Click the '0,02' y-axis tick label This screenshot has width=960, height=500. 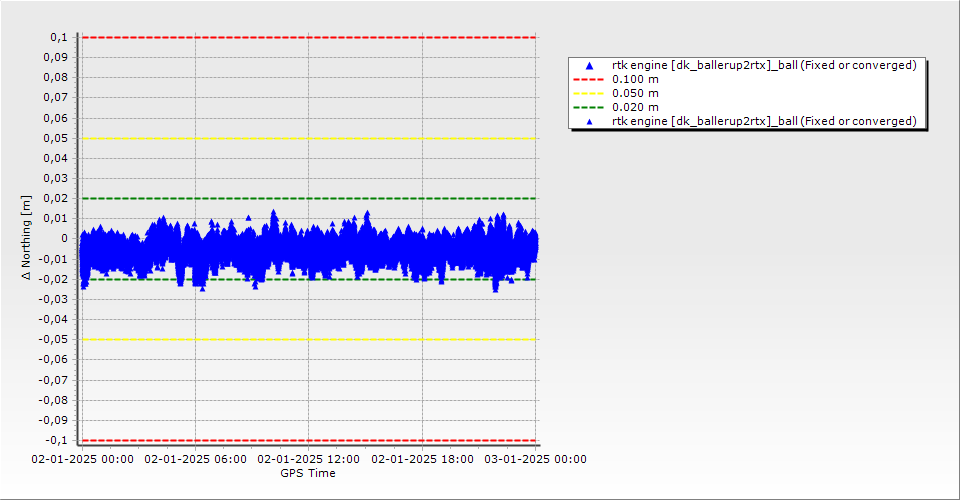tap(56, 198)
